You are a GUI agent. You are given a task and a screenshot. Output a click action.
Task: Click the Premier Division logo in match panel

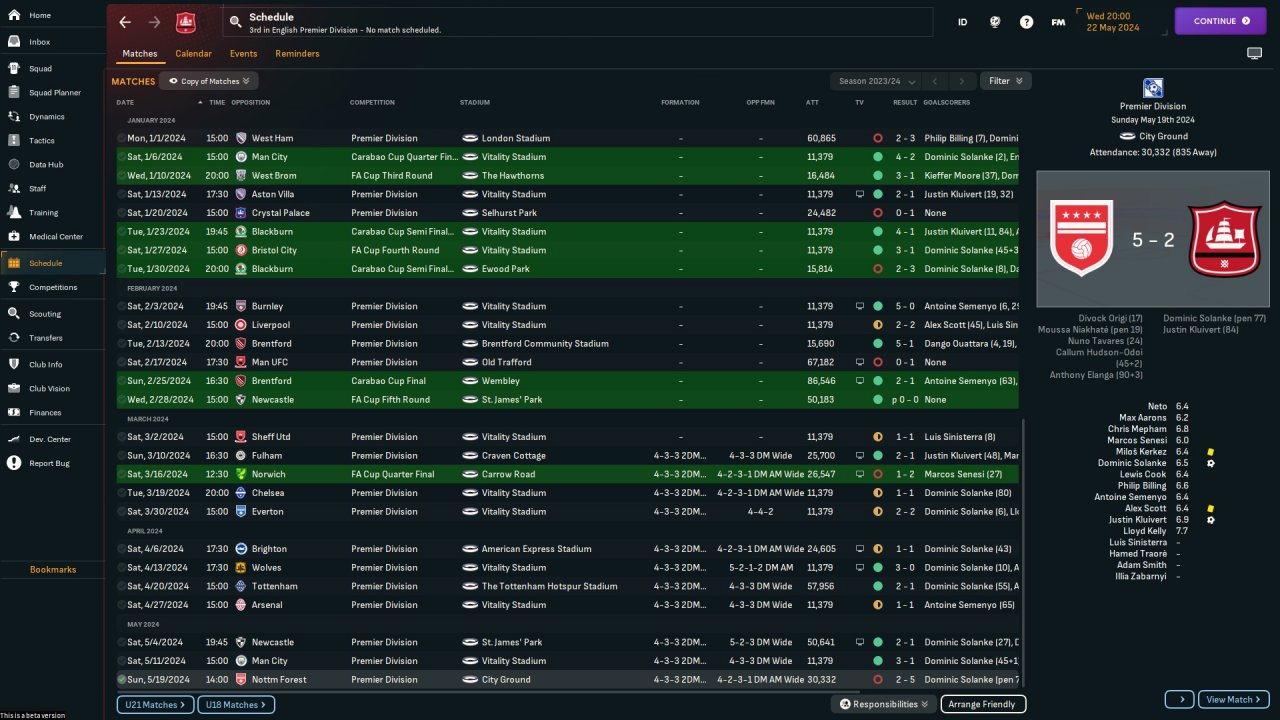(x=1153, y=88)
